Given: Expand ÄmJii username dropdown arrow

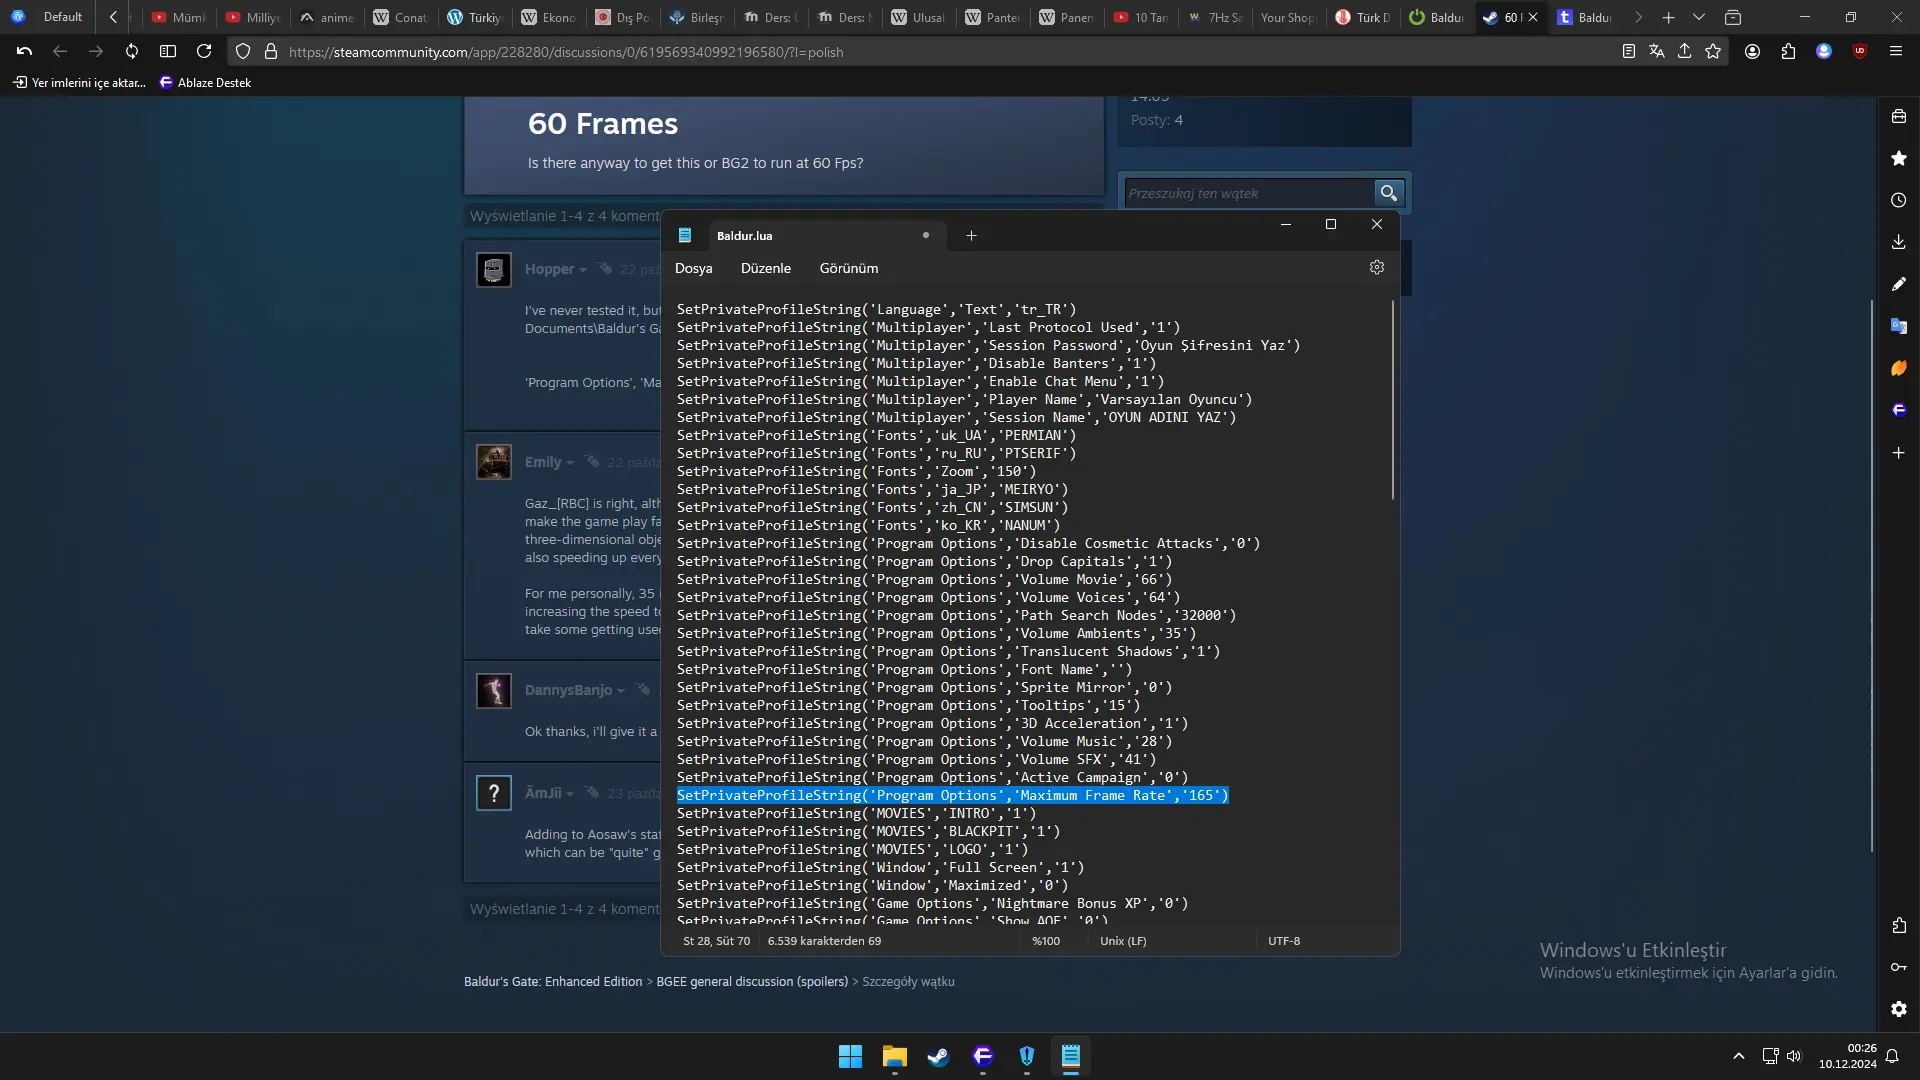Looking at the screenshot, I should click(570, 794).
